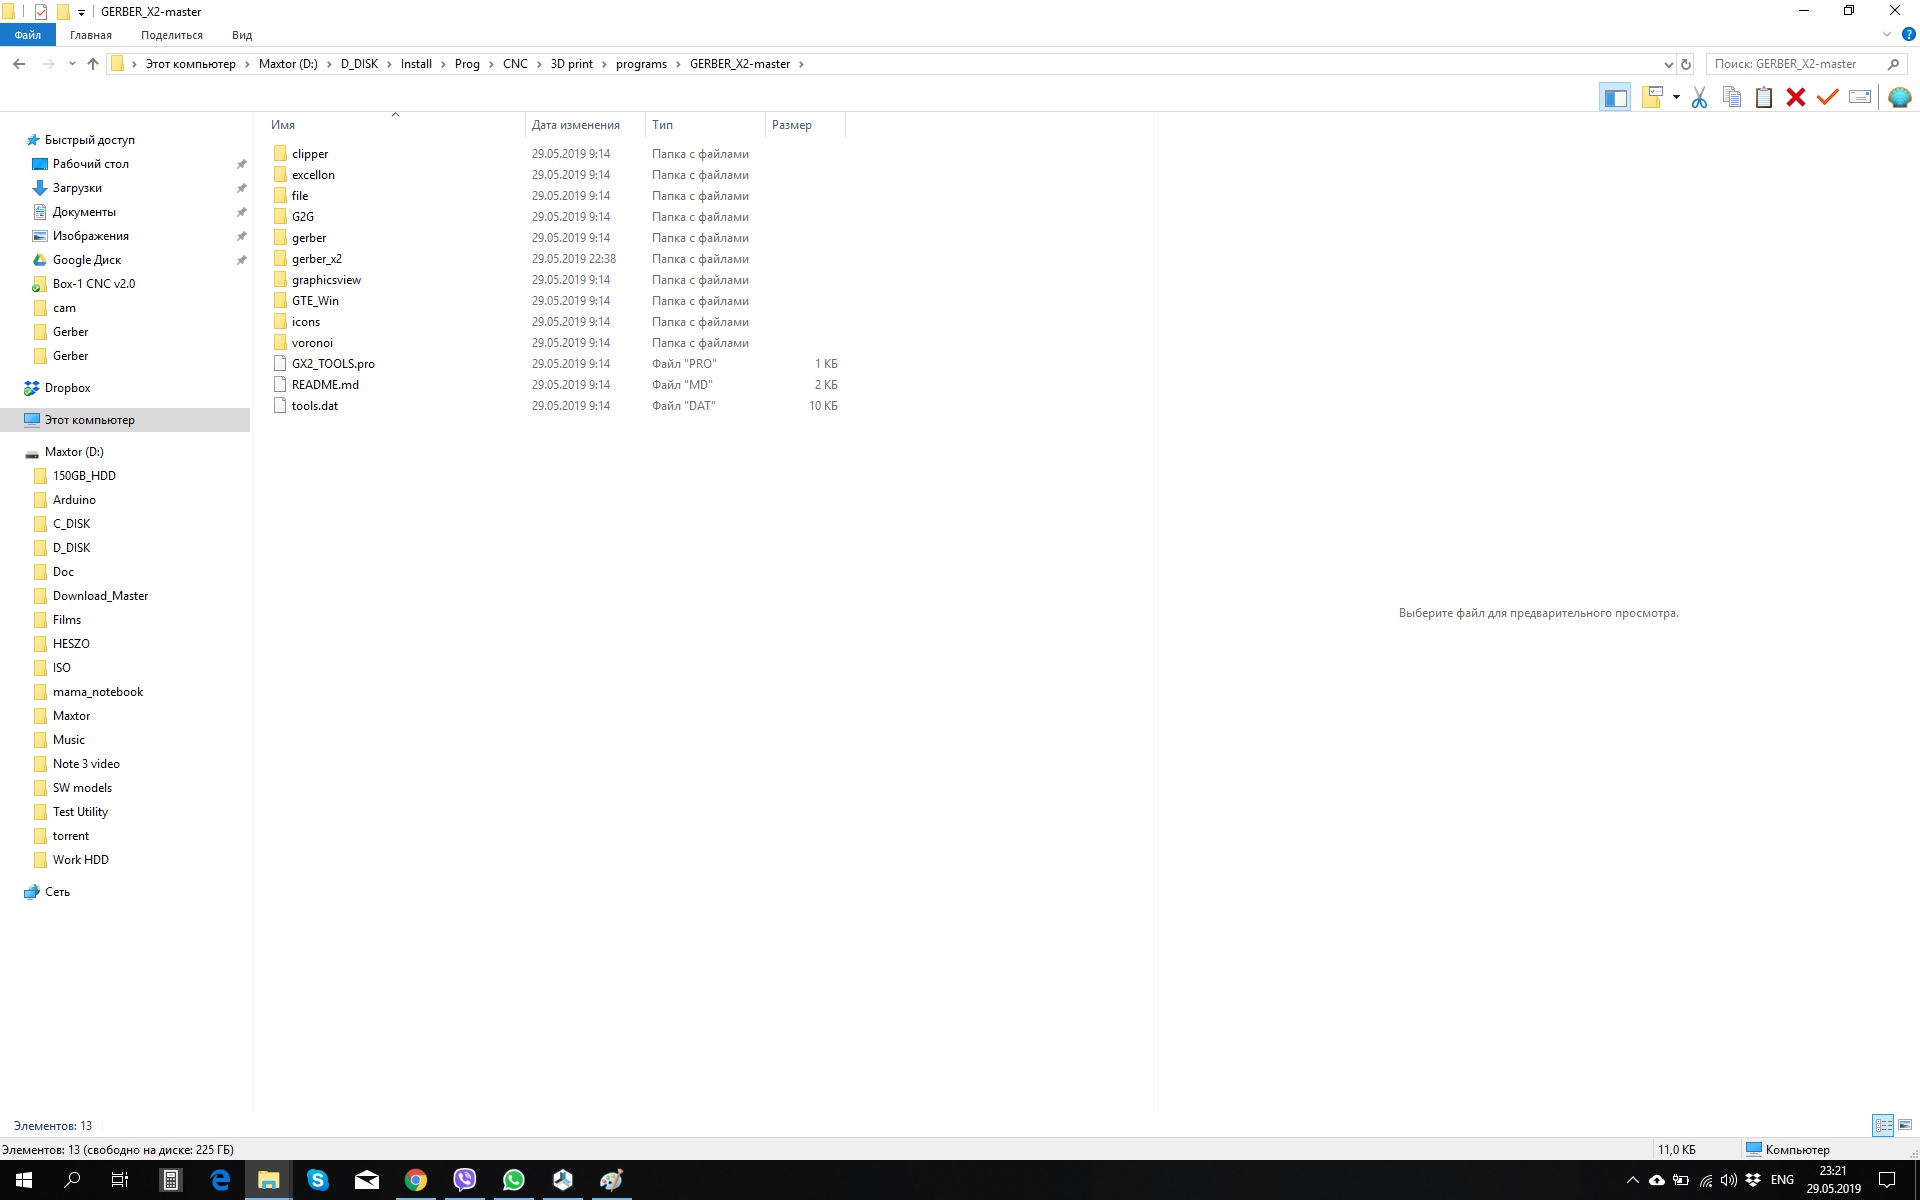Open the folder options dropdown arrow
Image resolution: width=1920 pixels, height=1200 pixels.
1676,97
